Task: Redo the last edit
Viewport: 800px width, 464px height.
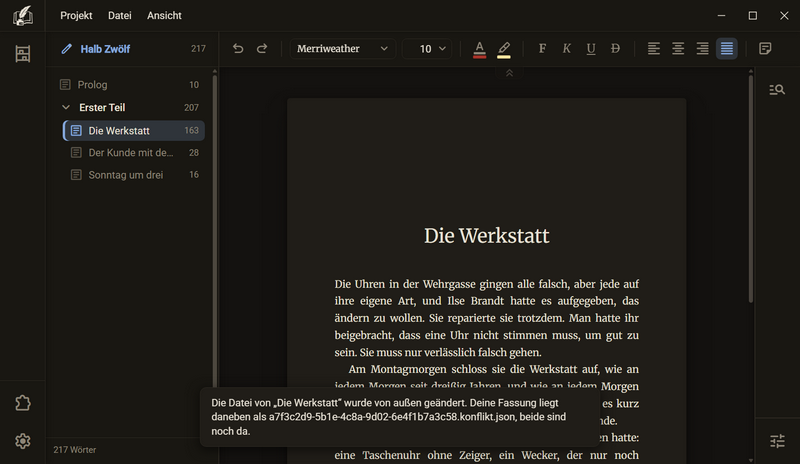Action: point(262,48)
